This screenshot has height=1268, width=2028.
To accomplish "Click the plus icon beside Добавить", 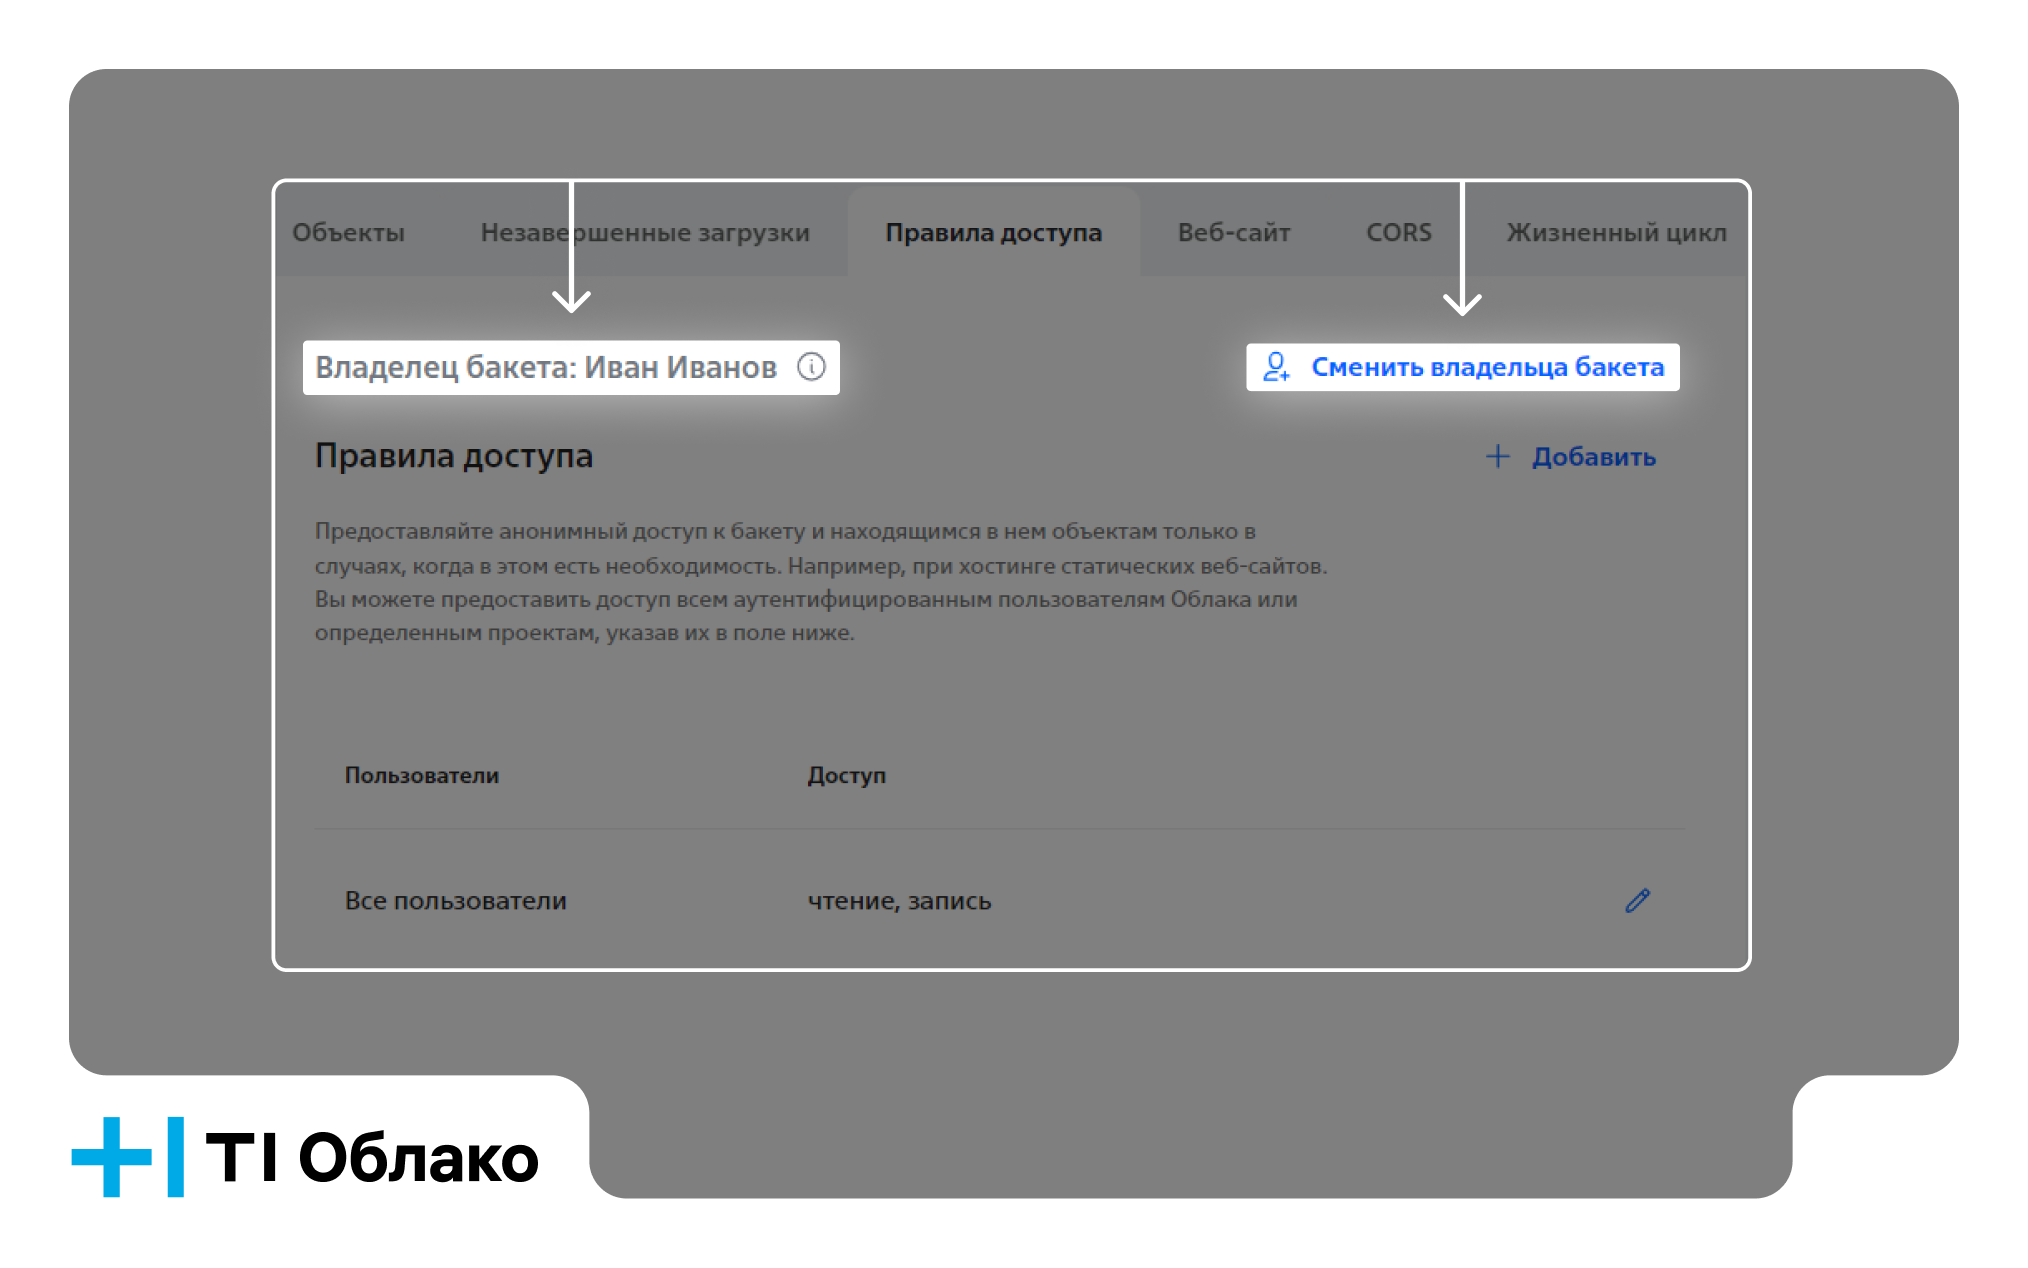I will coord(1497,456).
